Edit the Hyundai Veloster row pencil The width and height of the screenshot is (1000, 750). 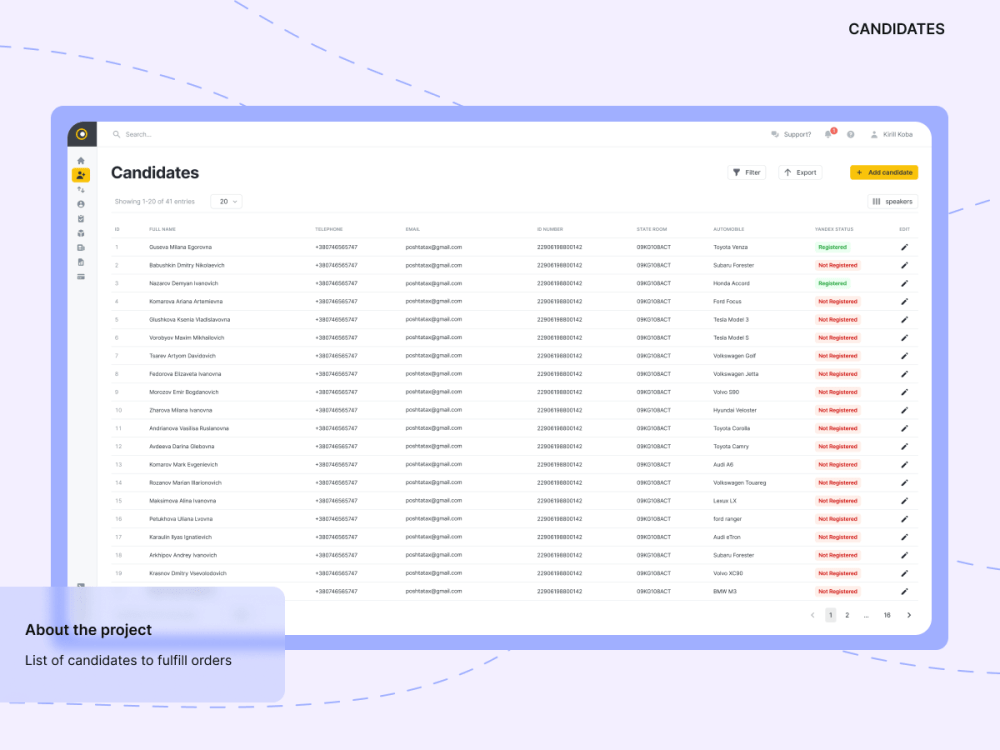pos(904,410)
